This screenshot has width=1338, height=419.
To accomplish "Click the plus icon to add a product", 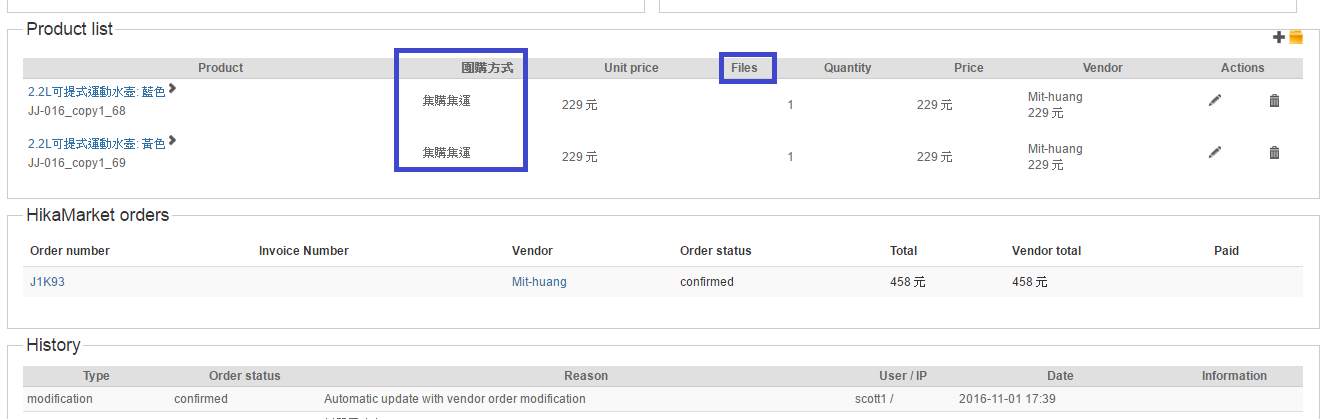I will (x=1278, y=38).
